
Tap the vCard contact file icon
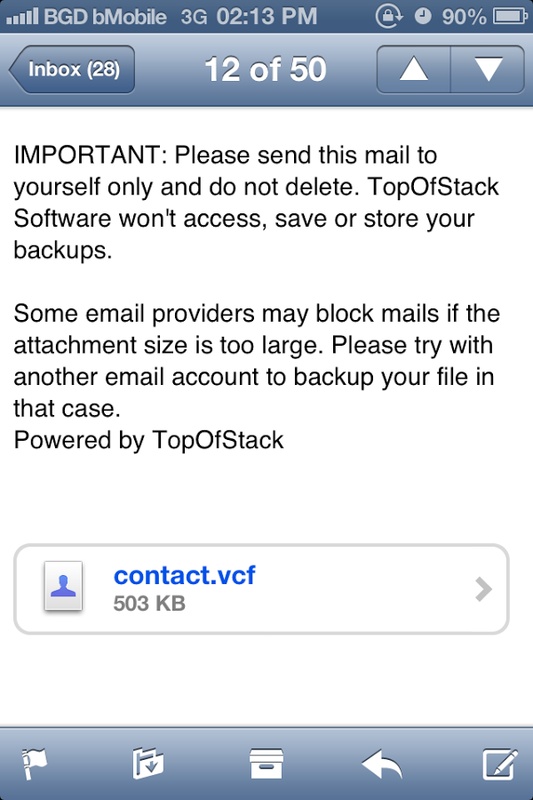(63, 586)
